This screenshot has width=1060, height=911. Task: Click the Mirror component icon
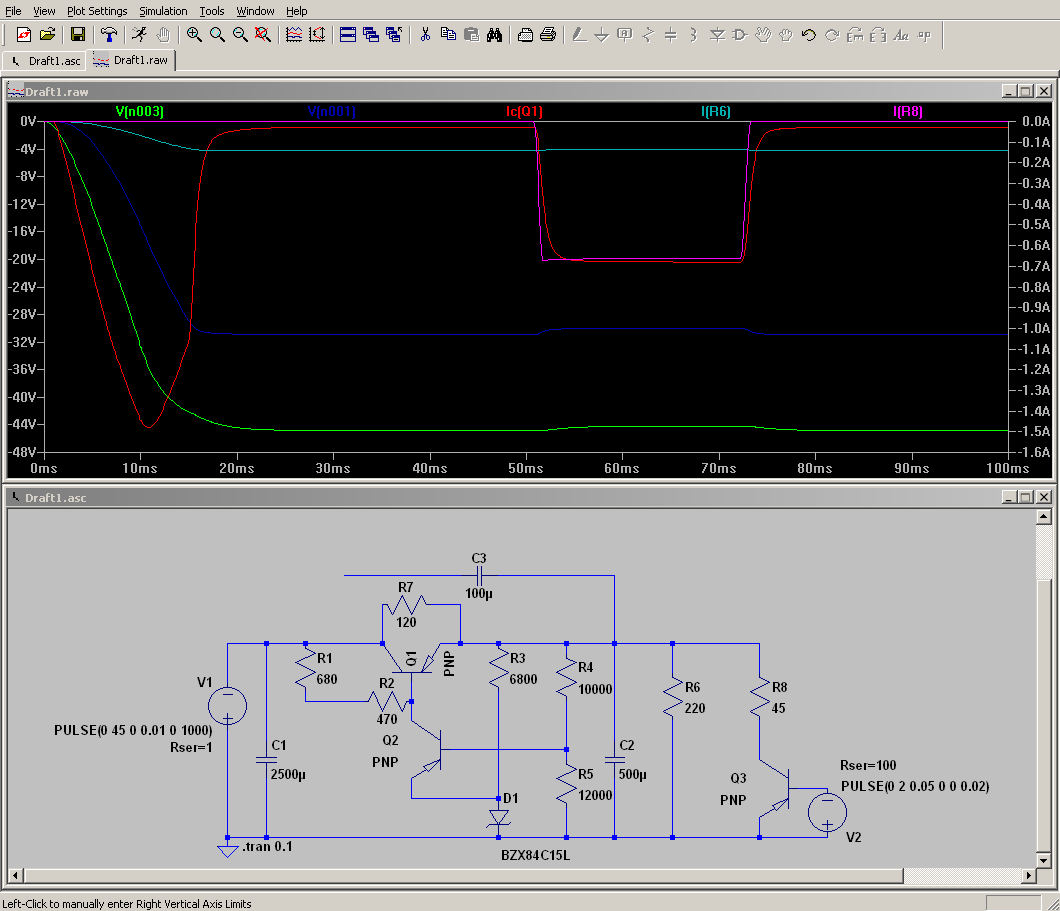pyautogui.click(x=878, y=34)
